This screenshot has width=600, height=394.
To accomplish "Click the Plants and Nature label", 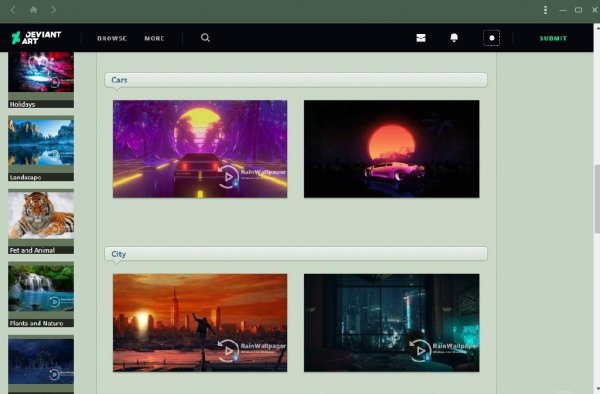I will [36, 323].
